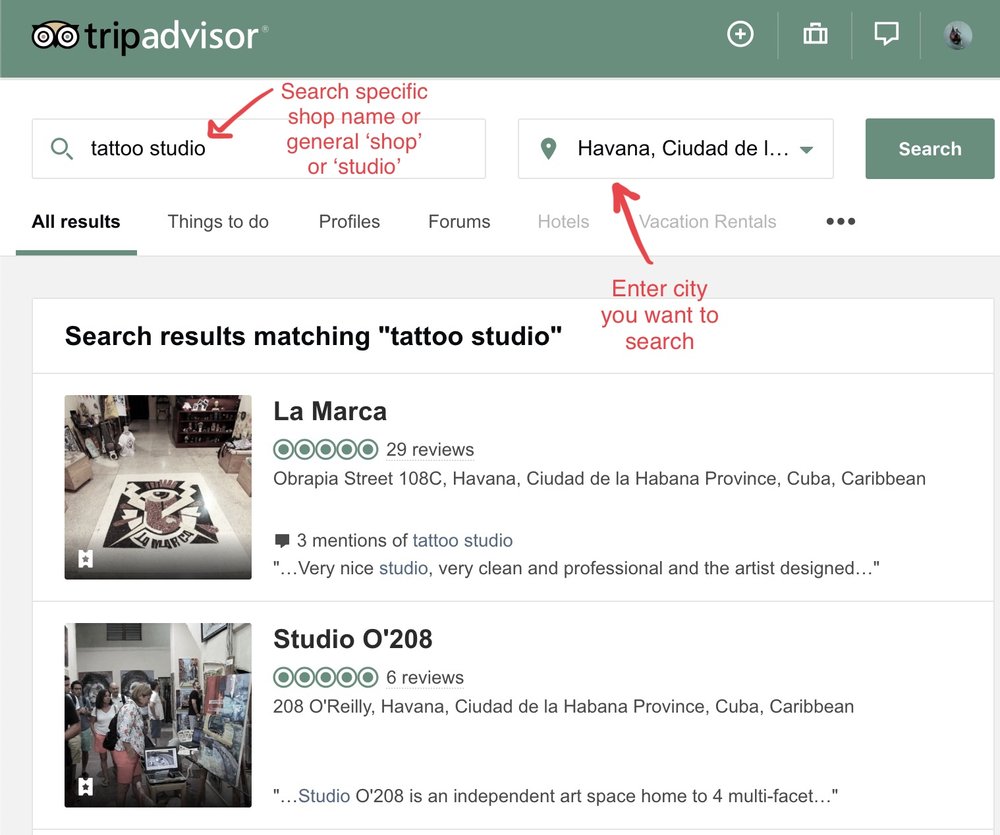Image resolution: width=1000 pixels, height=835 pixels.
Task: Click the 'Very nice studio' review snippet
Action: [577, 568]
